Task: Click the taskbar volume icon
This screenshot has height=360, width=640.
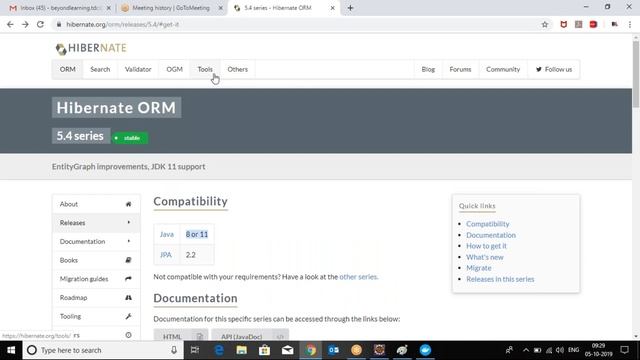Action: pyautogui.click(x=560, y=350)
